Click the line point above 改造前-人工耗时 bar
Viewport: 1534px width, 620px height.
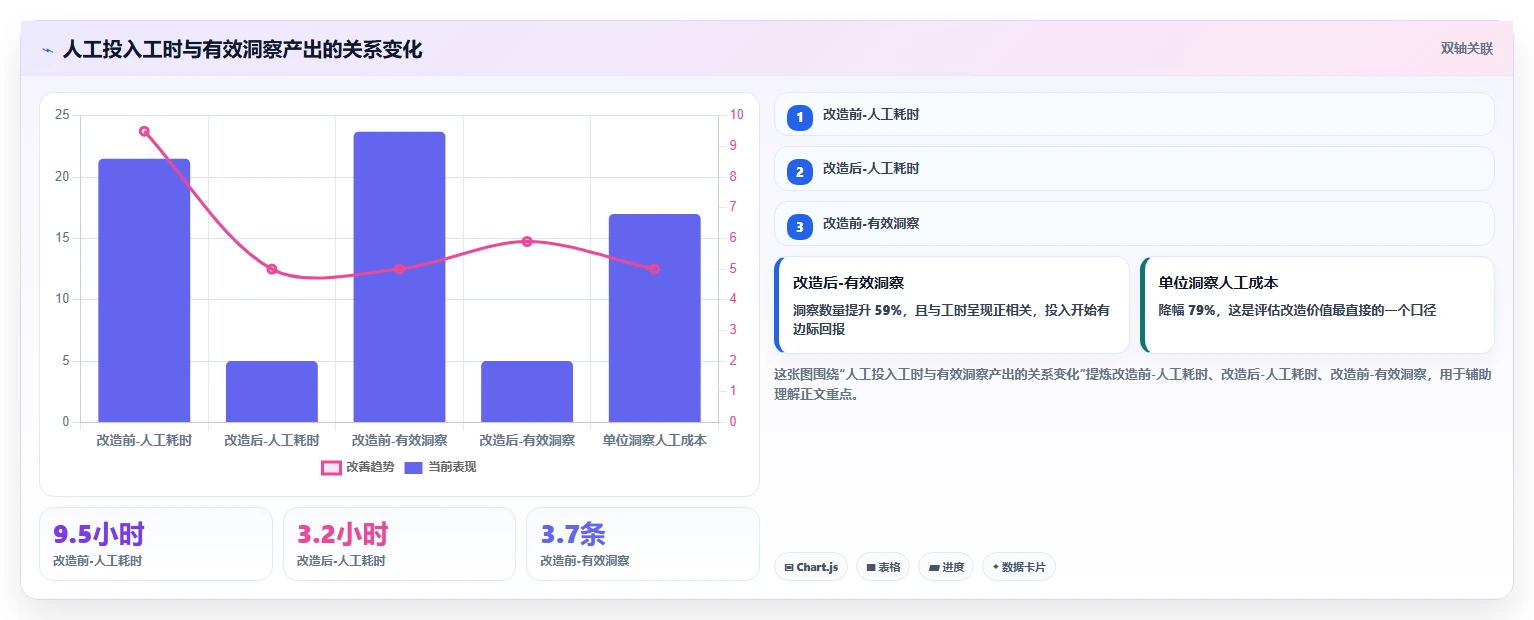[x=144, y=131]
